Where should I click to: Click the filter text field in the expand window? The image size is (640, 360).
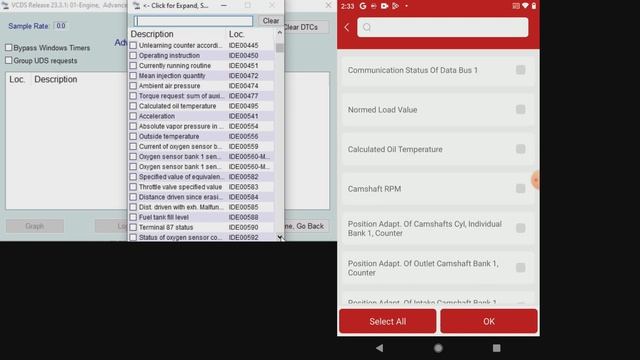pos(193,21)
